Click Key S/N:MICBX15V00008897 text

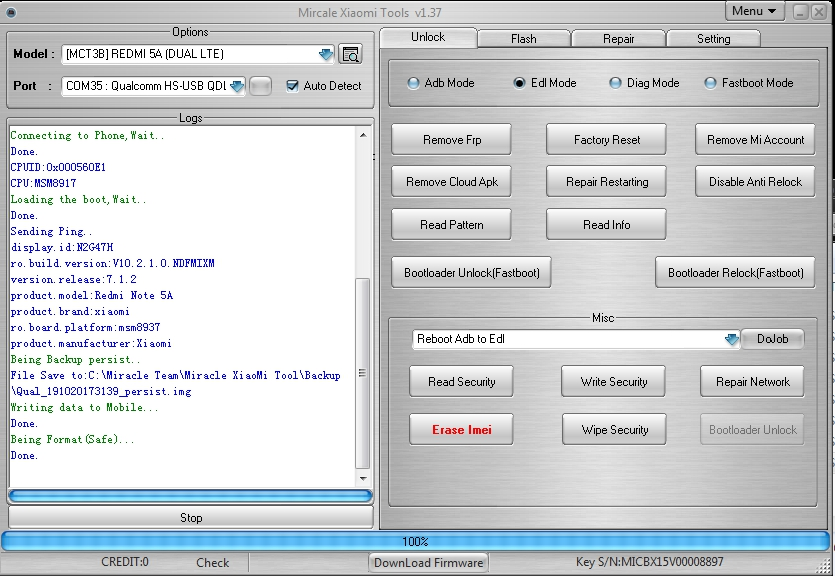649,562
